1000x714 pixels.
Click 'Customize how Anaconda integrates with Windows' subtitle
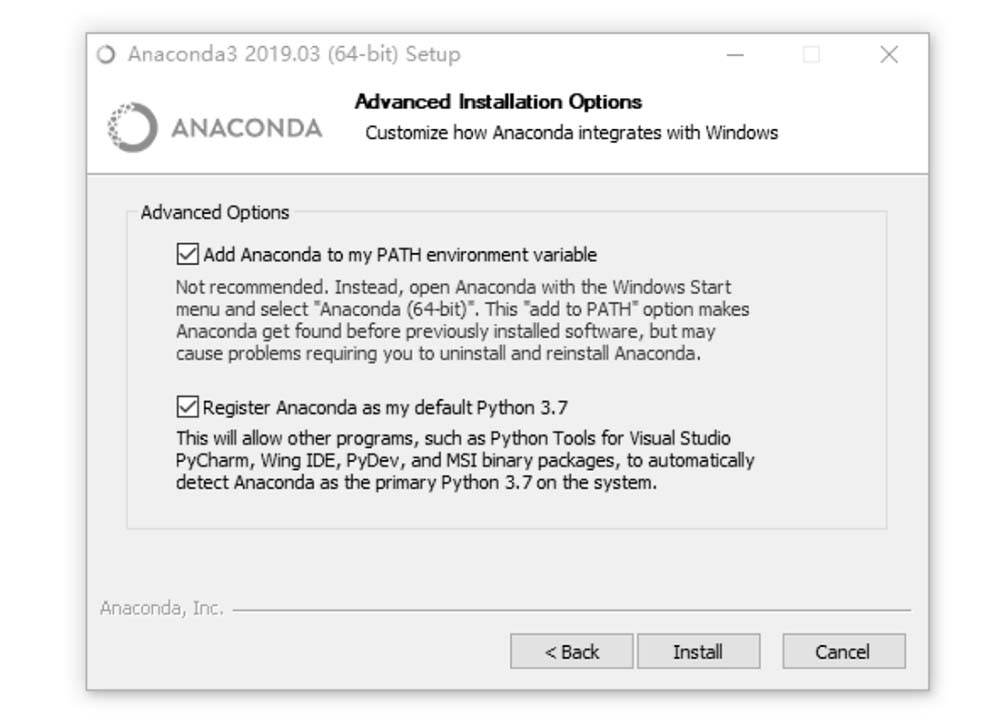point(571,133)
